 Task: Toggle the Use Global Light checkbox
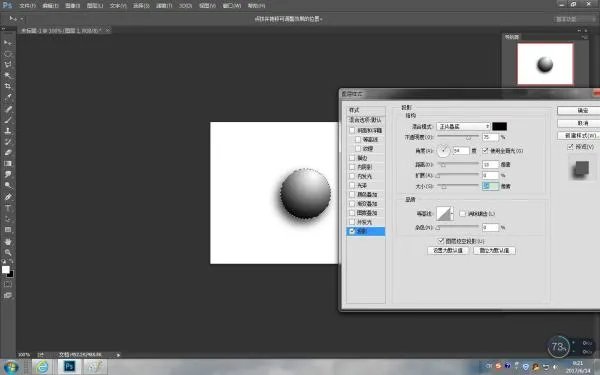click(485, 151)
